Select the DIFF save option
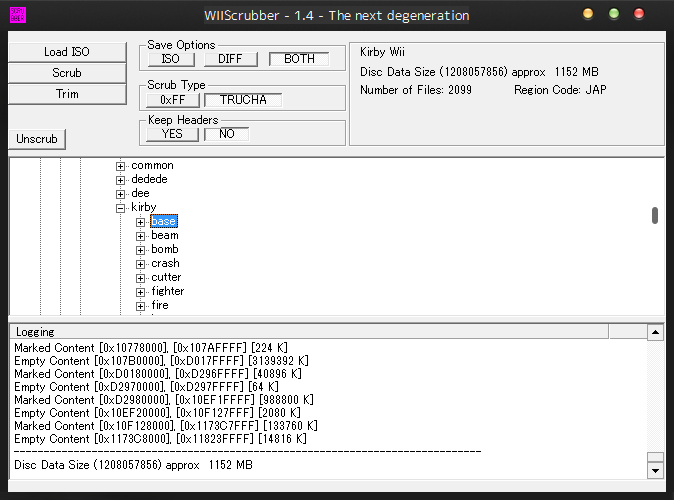 [230, 59]
